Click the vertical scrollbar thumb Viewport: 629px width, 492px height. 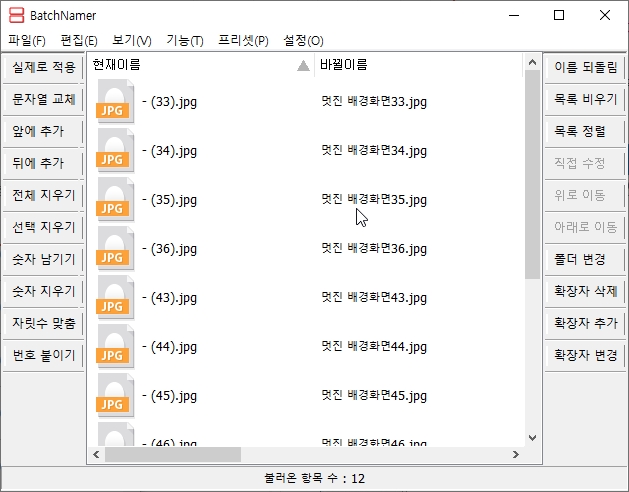click(532, 175)
